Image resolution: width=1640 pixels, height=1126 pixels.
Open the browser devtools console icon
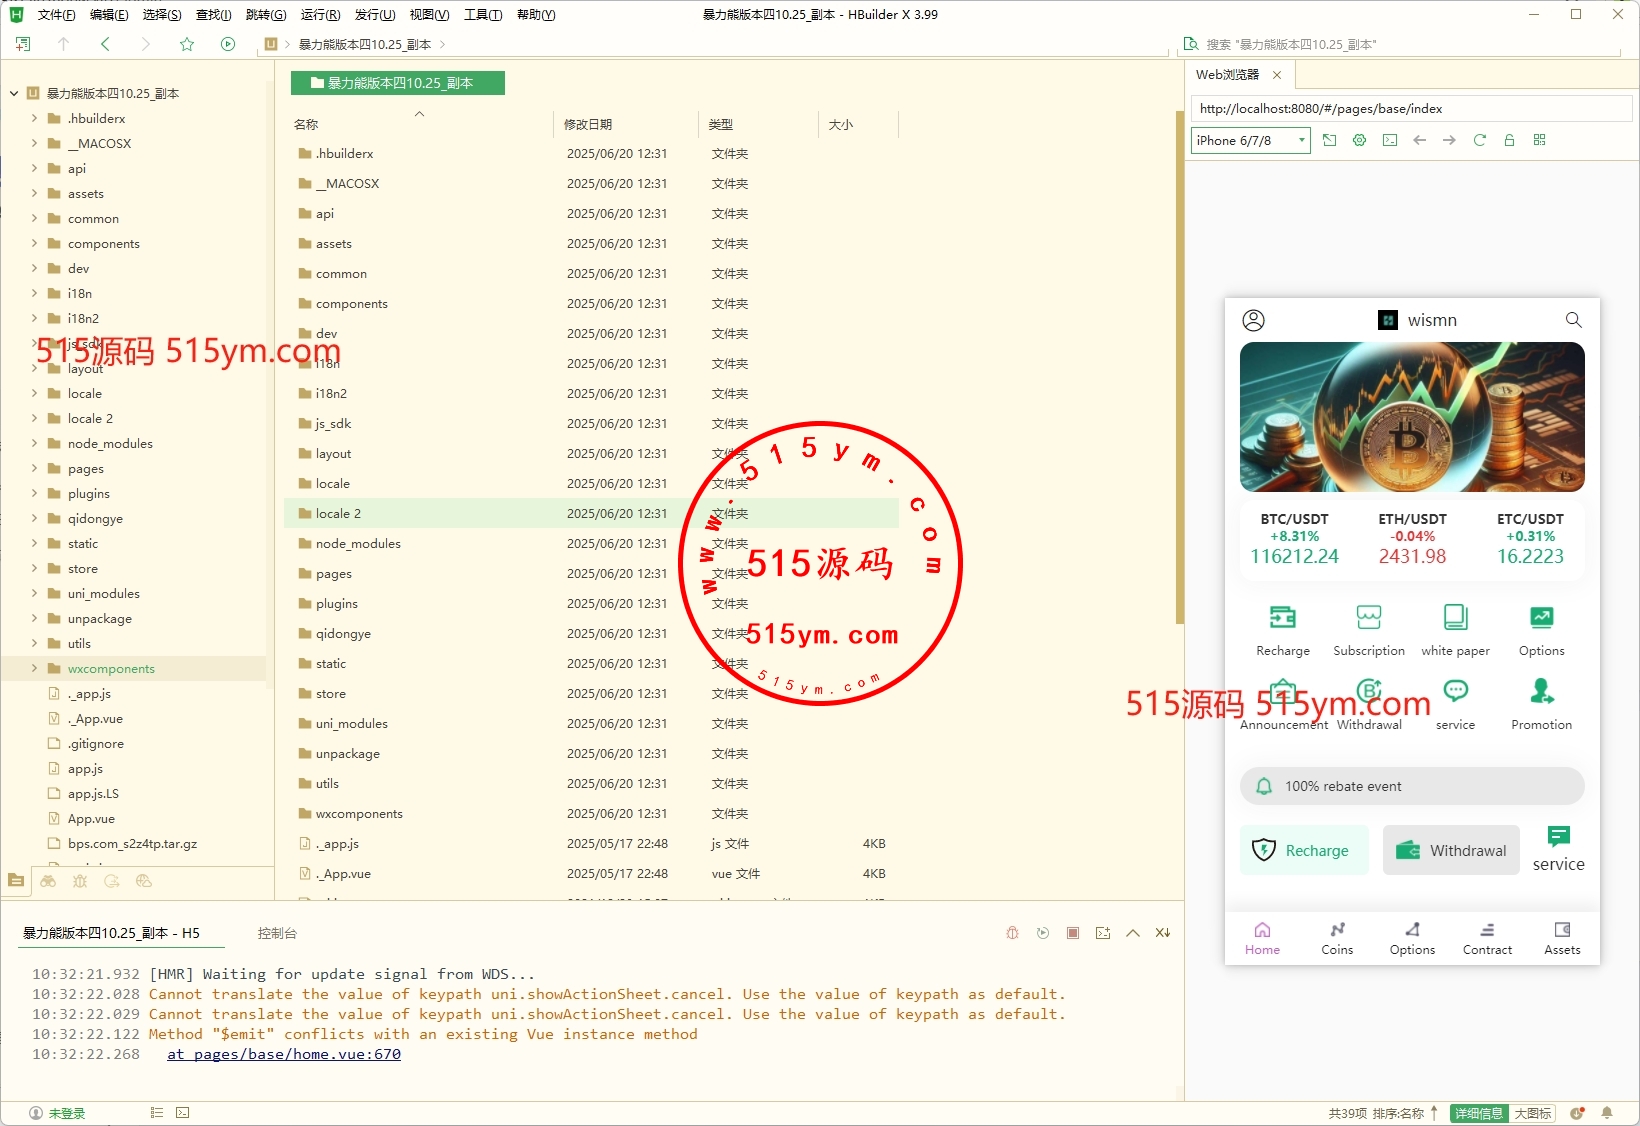(1389, 140)
